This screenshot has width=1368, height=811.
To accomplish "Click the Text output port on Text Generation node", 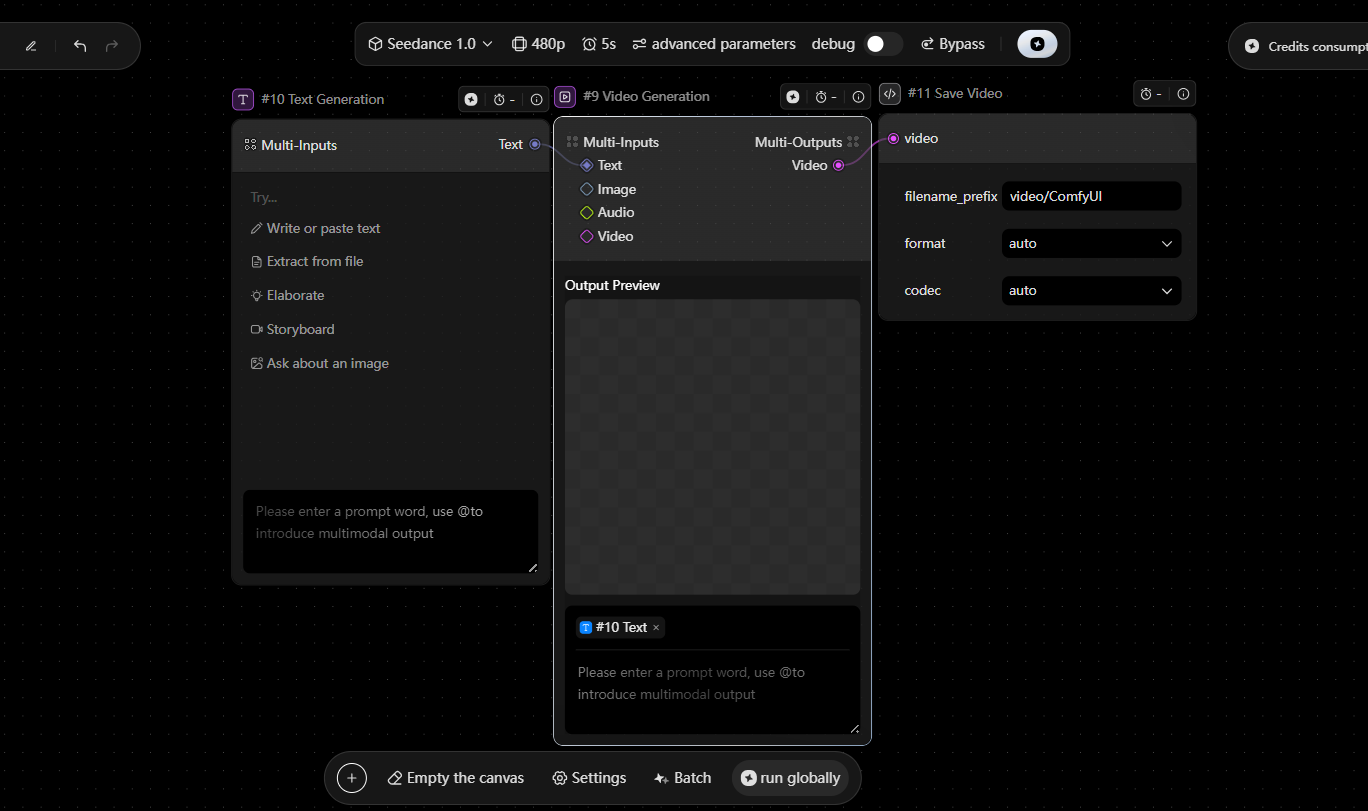I will 536,145.
